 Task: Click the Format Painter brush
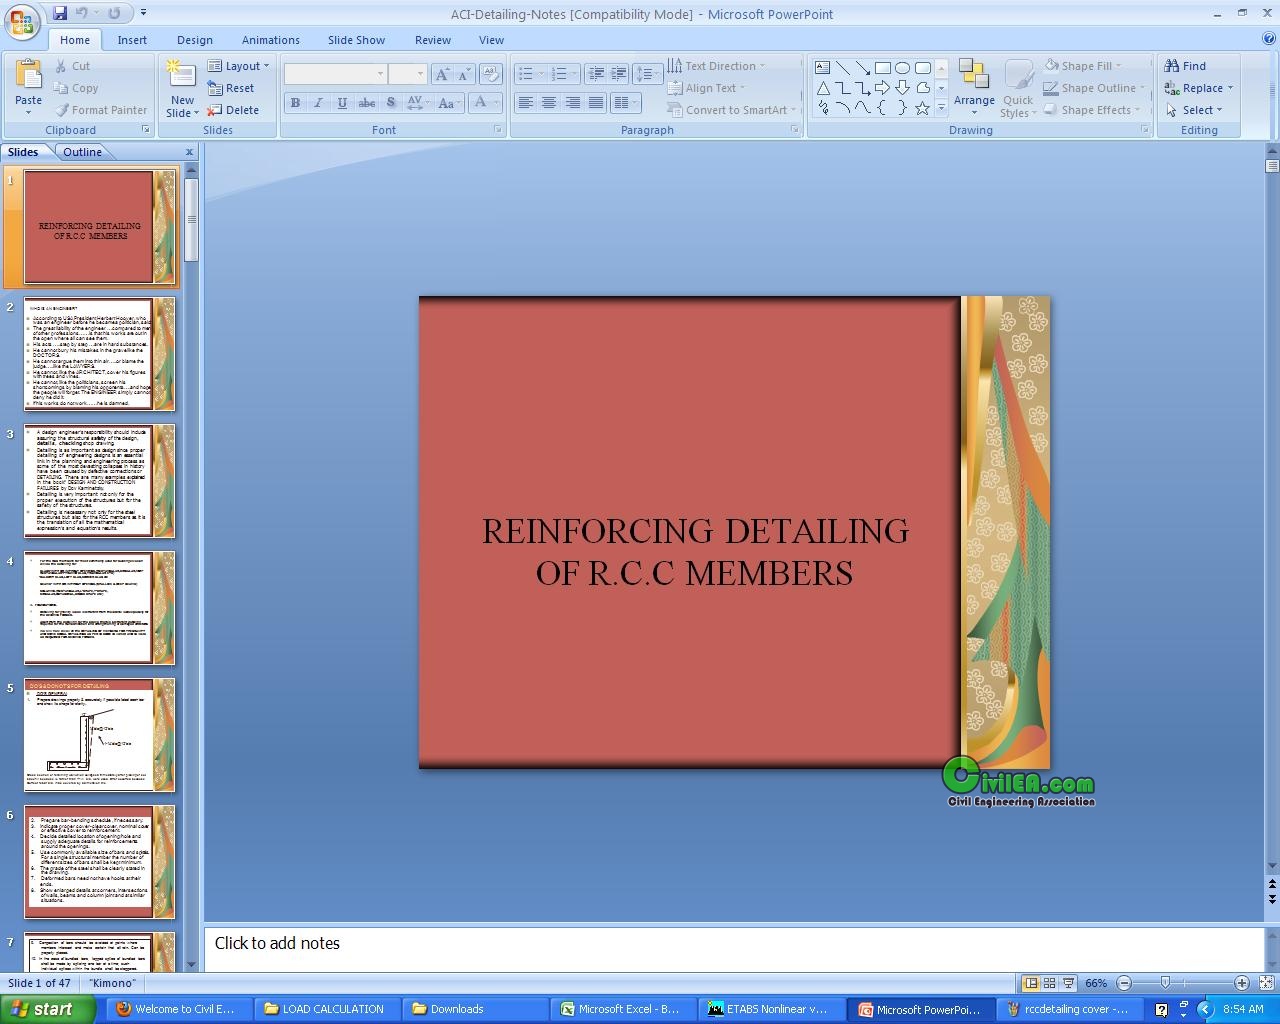pos(62,110)
